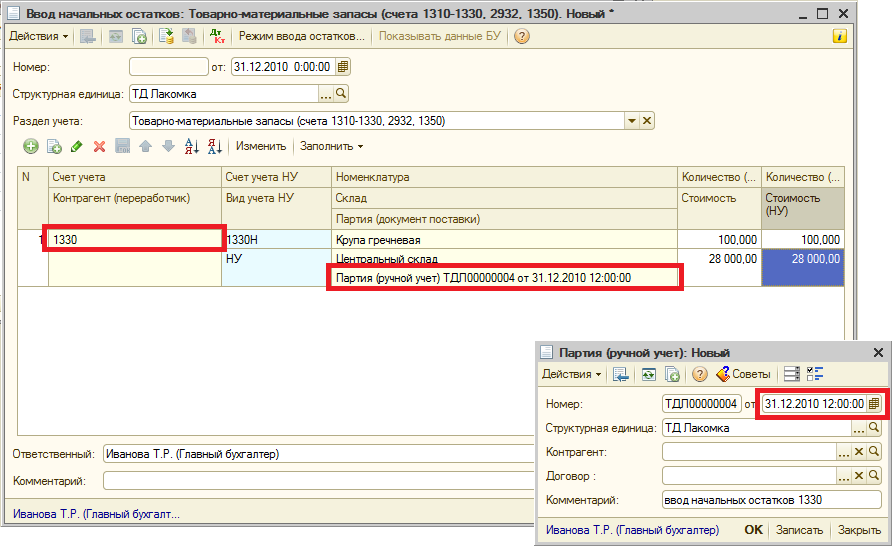Expand the Раздел учета dropdown list

tap(631, 121)
